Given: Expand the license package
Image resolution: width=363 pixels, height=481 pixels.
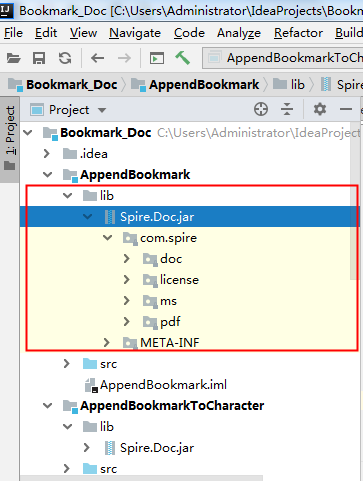Looking at the screenshot, I should [x=126, y=280].
